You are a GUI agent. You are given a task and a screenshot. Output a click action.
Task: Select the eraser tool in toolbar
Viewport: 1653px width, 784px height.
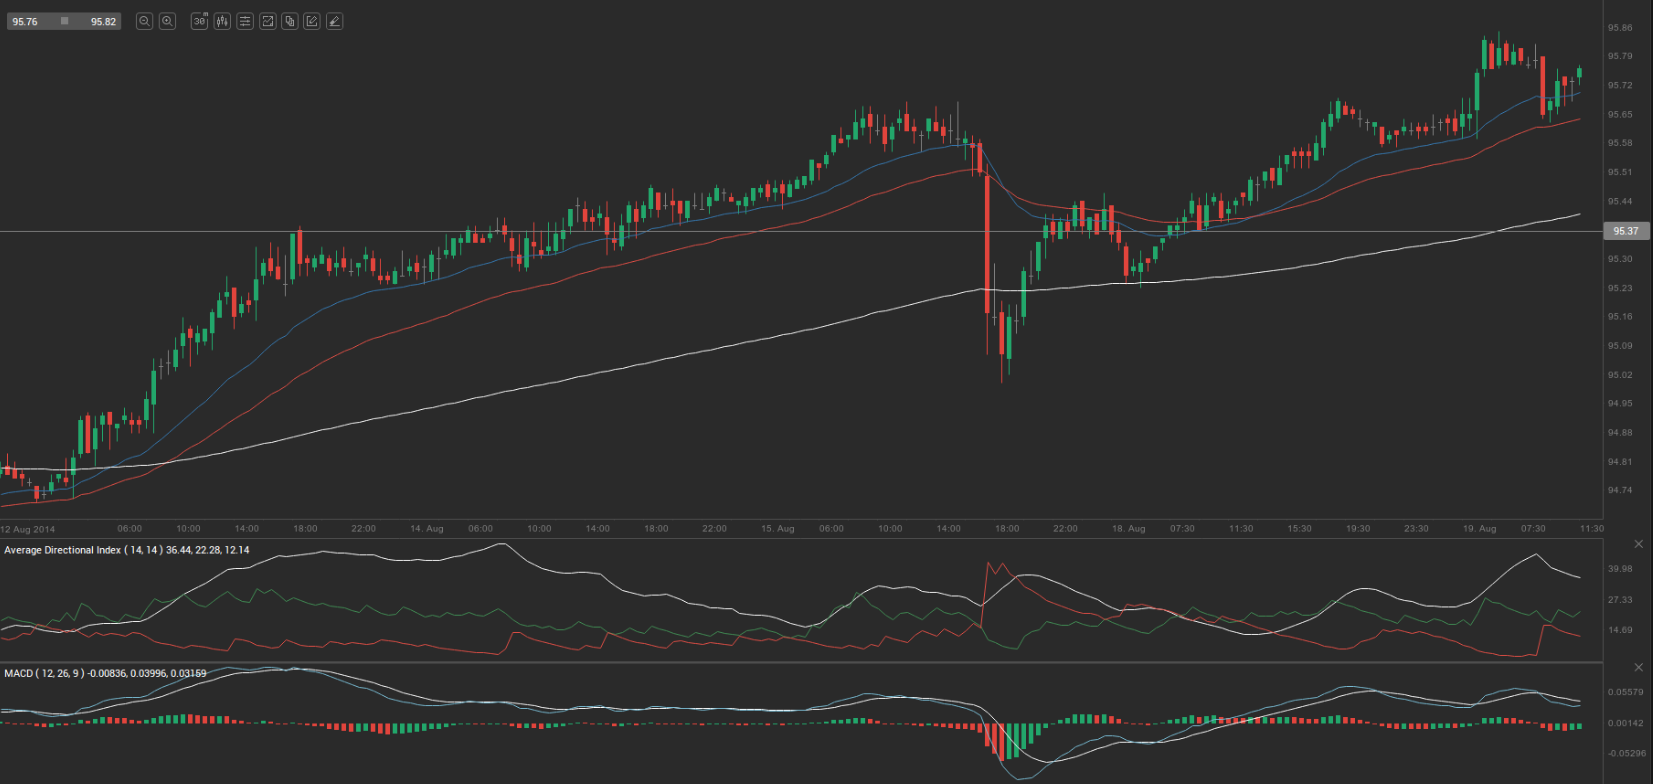(x=335, y=21)
